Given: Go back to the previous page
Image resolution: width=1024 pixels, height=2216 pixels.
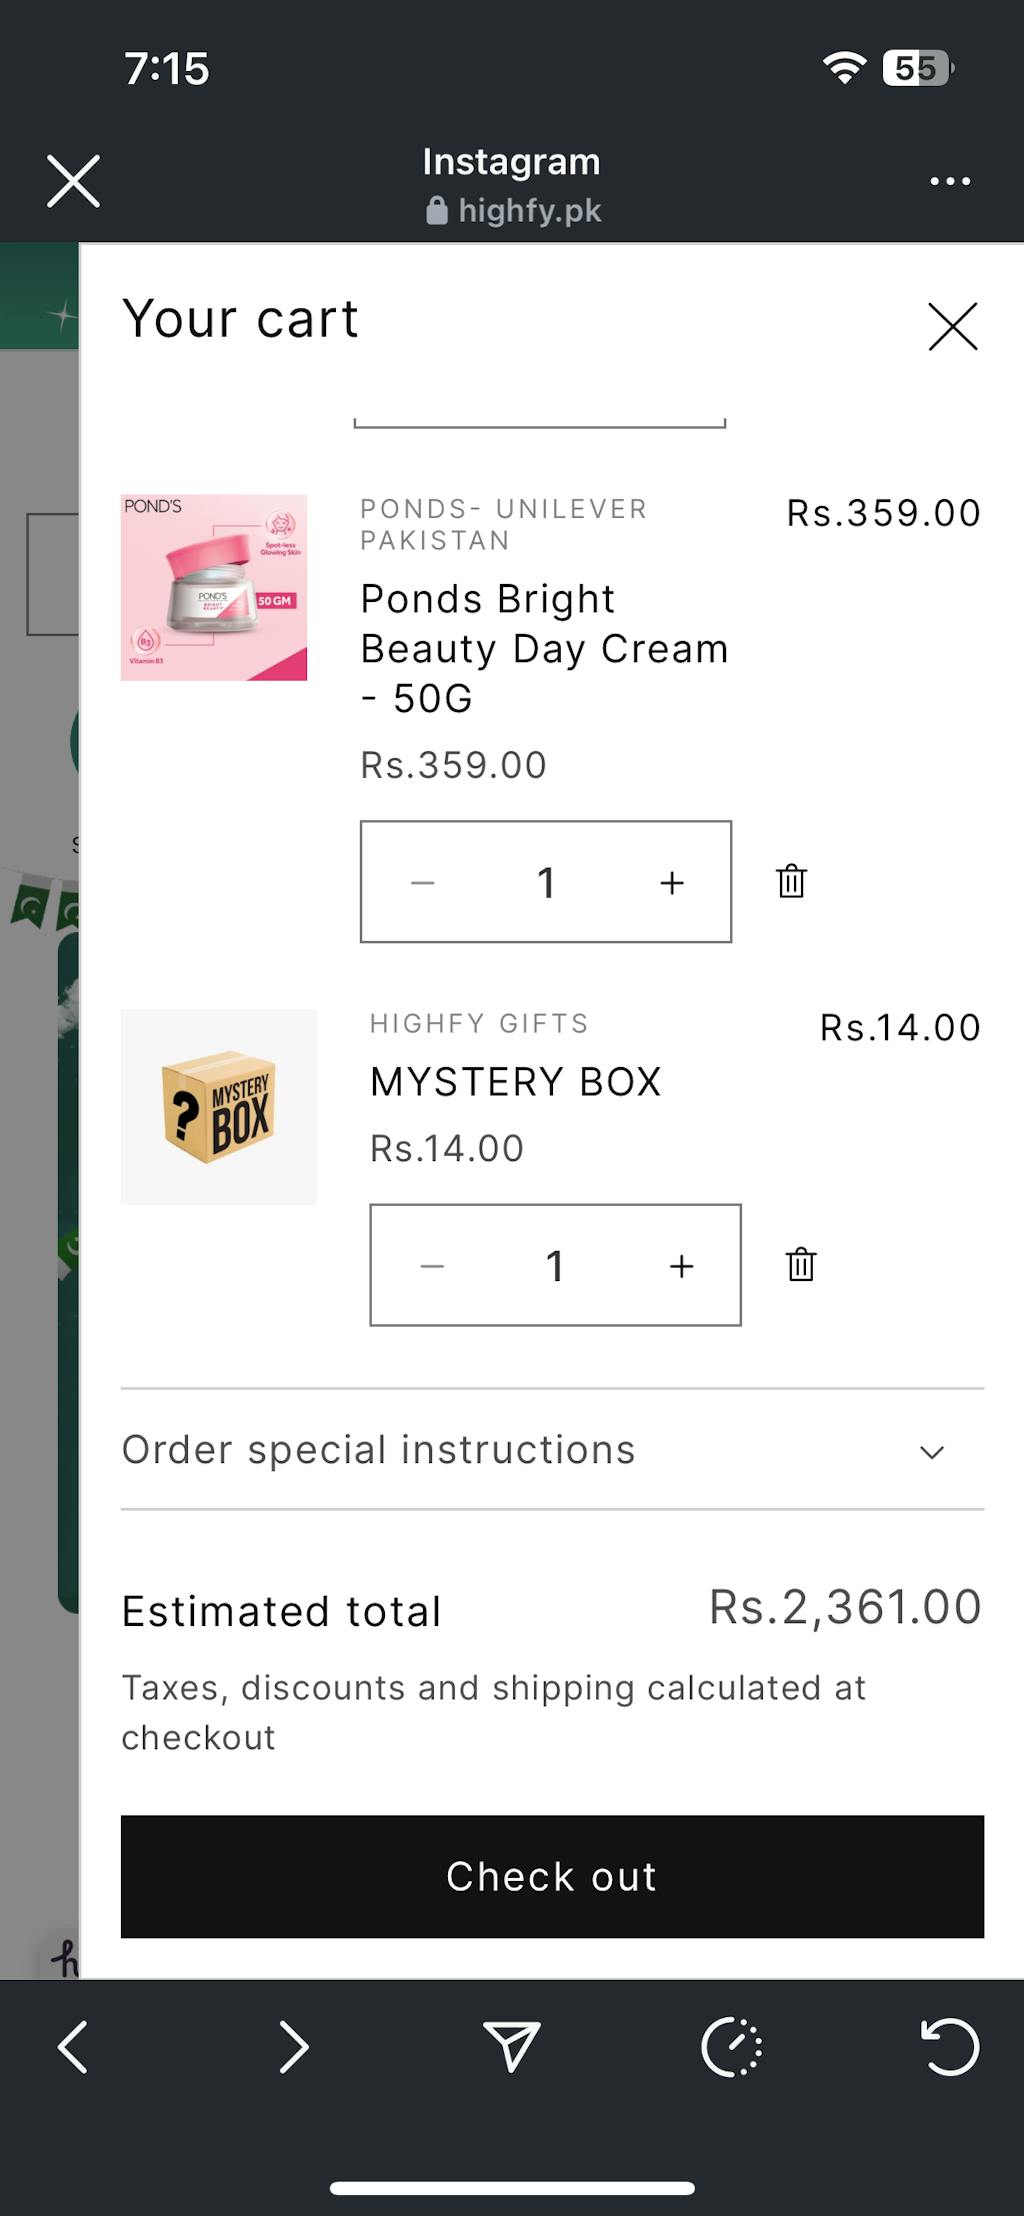Looking at the screenshot, I should point(73,2046).
